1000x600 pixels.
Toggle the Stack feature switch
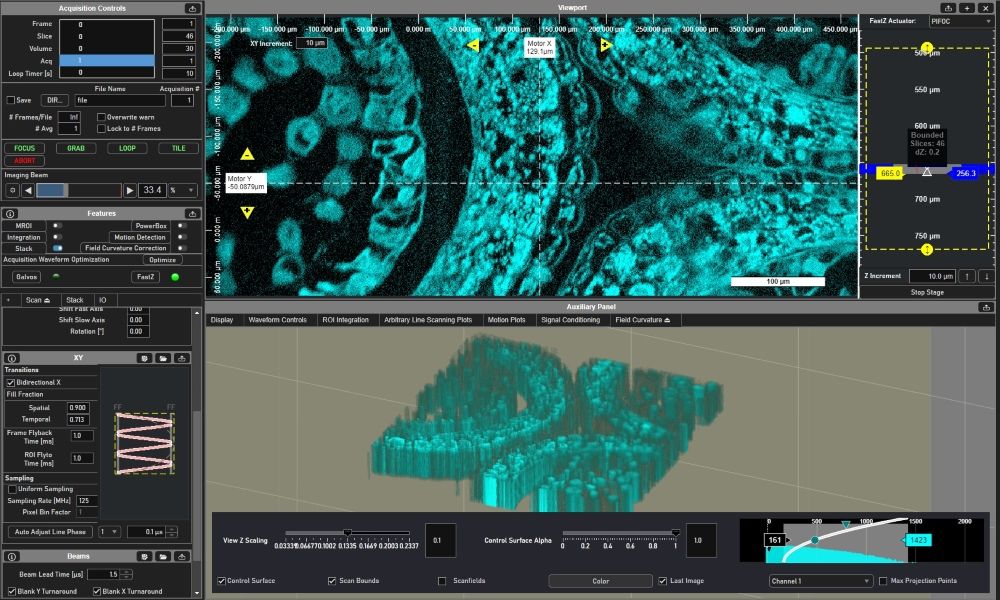click(x=57, y=248)
